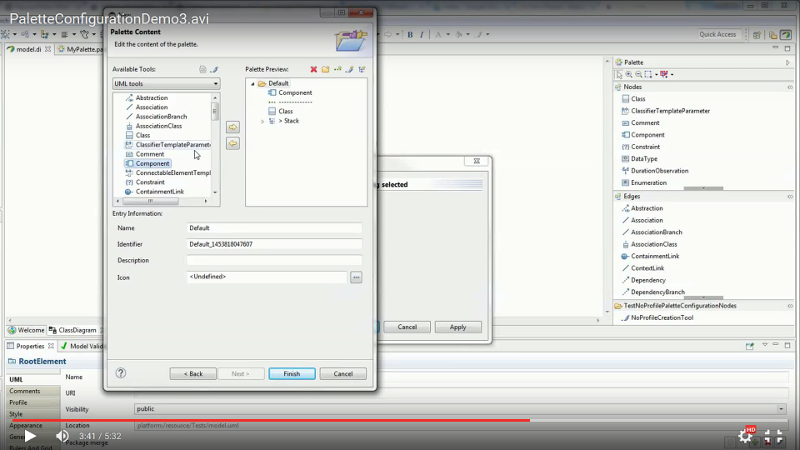The image size is (800, 450).
Task: Select the UML properties section tab
Action: [x=33, y=380]
